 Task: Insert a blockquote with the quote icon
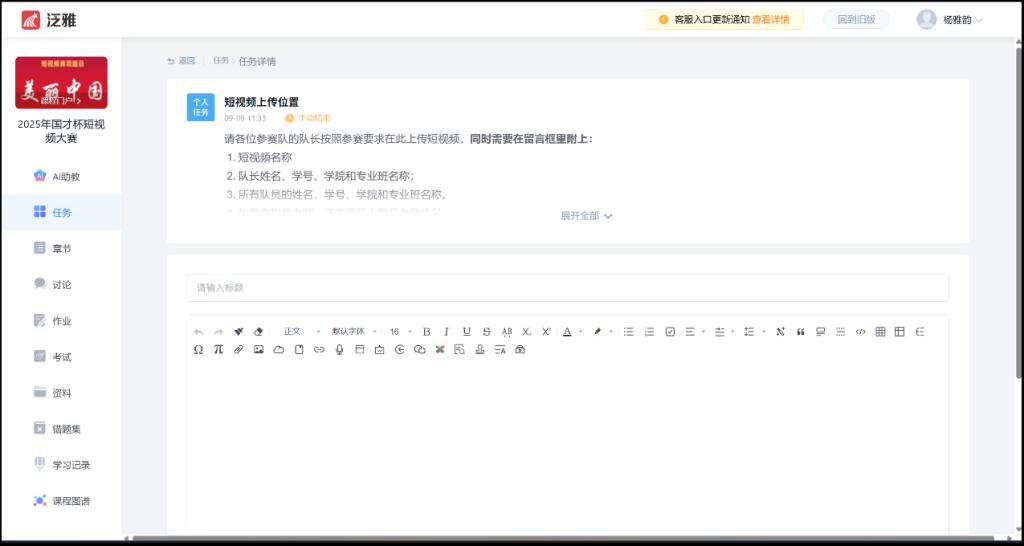(801, 332)
